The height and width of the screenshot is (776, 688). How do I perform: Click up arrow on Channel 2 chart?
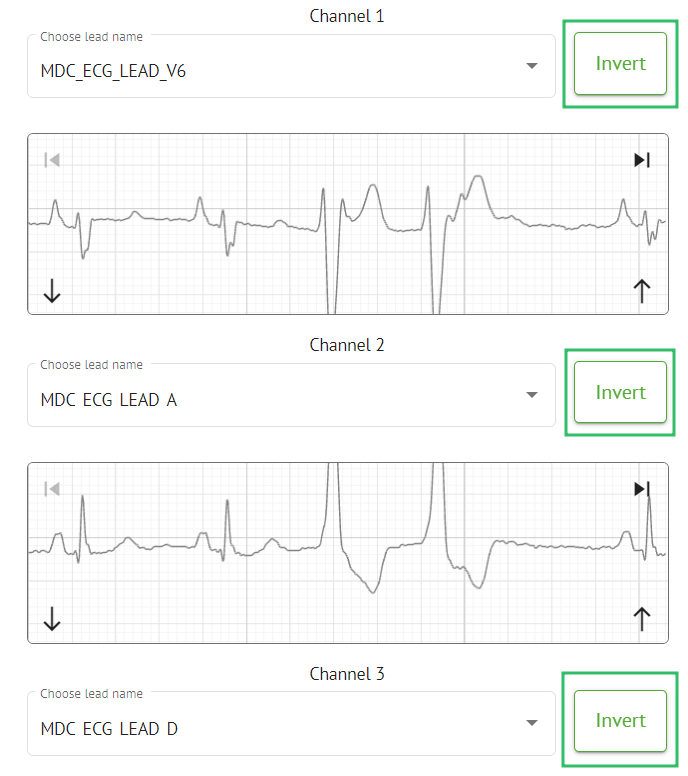(642, 620)
